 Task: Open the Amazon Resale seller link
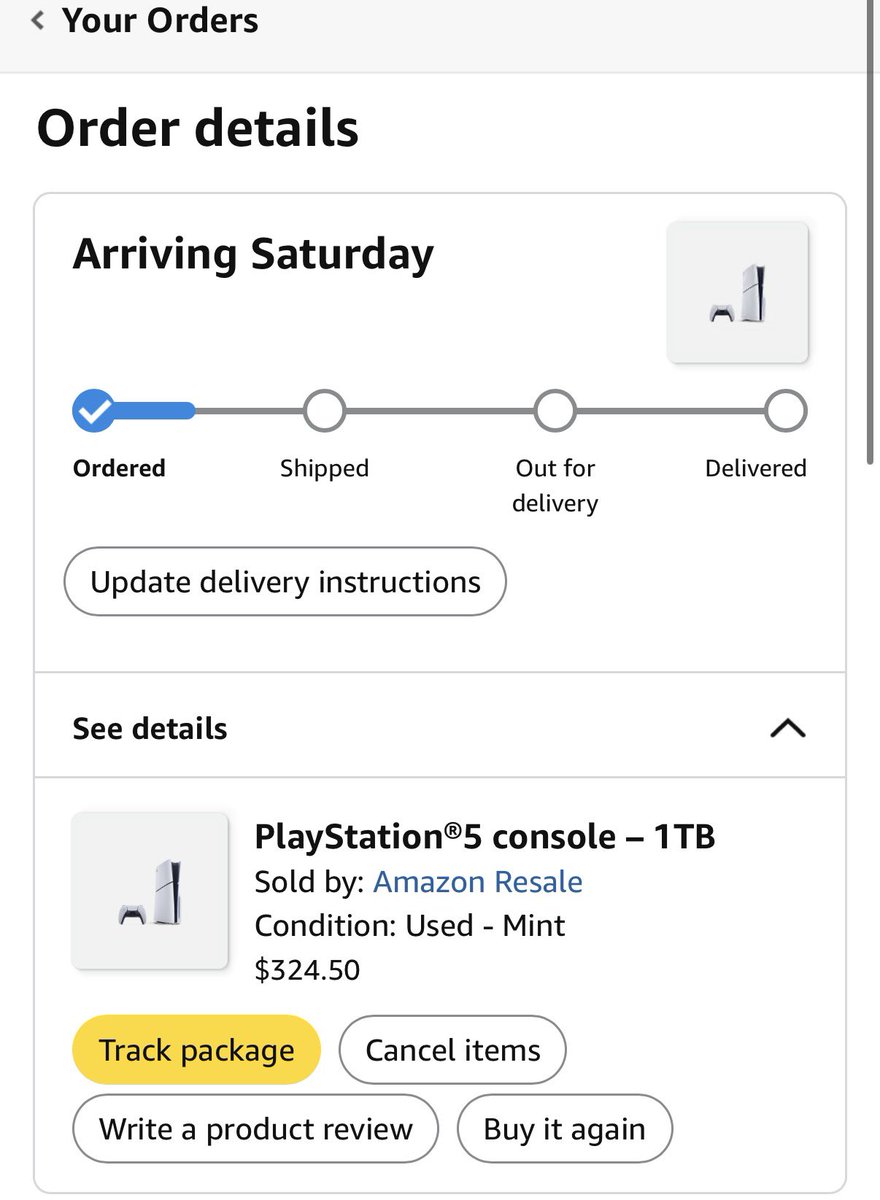click(x=478, y=882)
